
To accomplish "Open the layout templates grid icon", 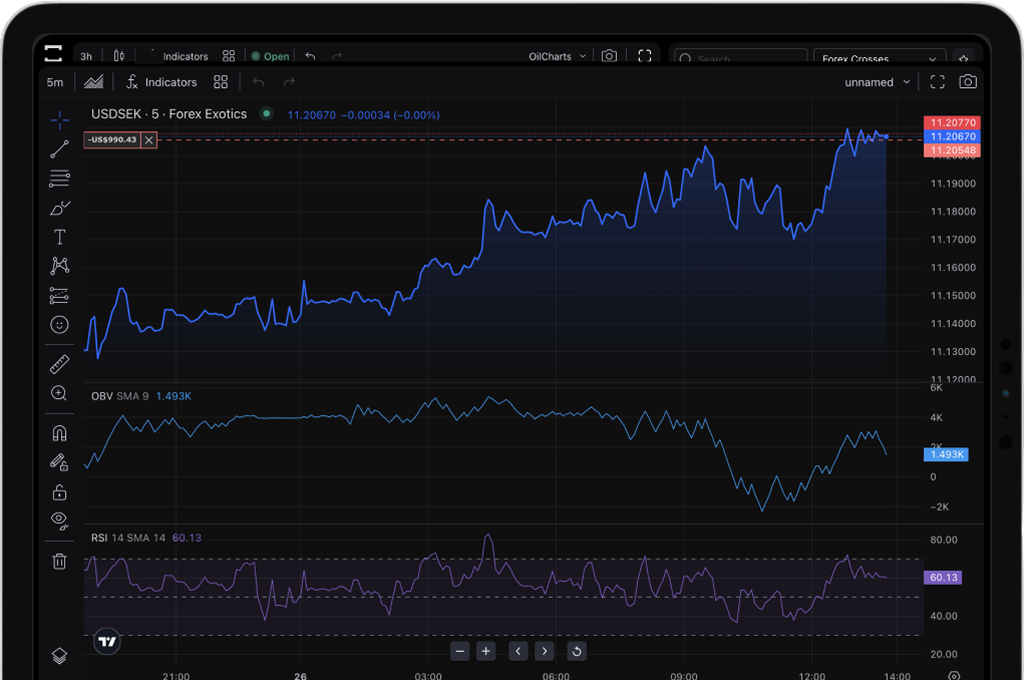I will (x=221, y=82).
